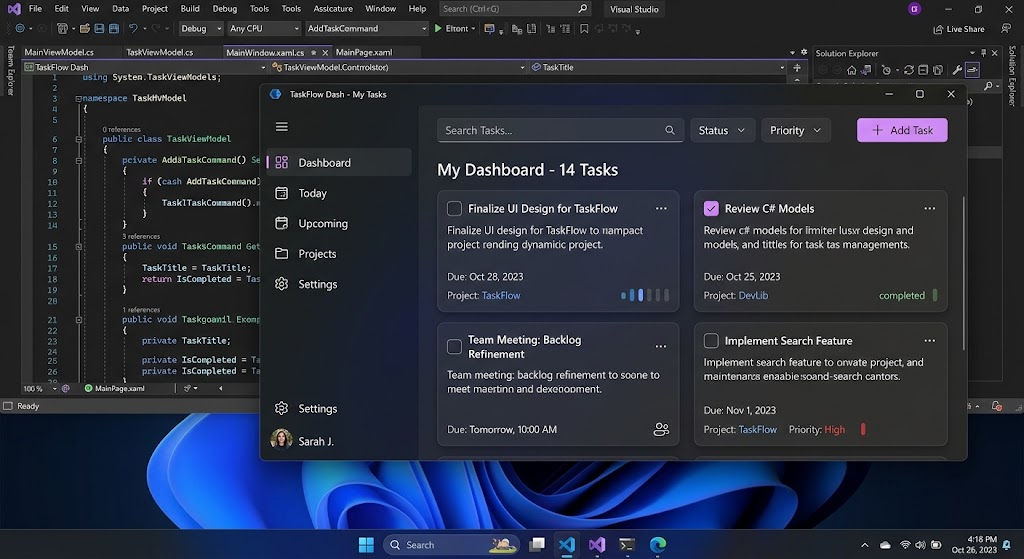The width and height of the screenshot is (1024, 559).
Task: Click pending changes clock icon in Solution Explorer
Action: (886, 70)
